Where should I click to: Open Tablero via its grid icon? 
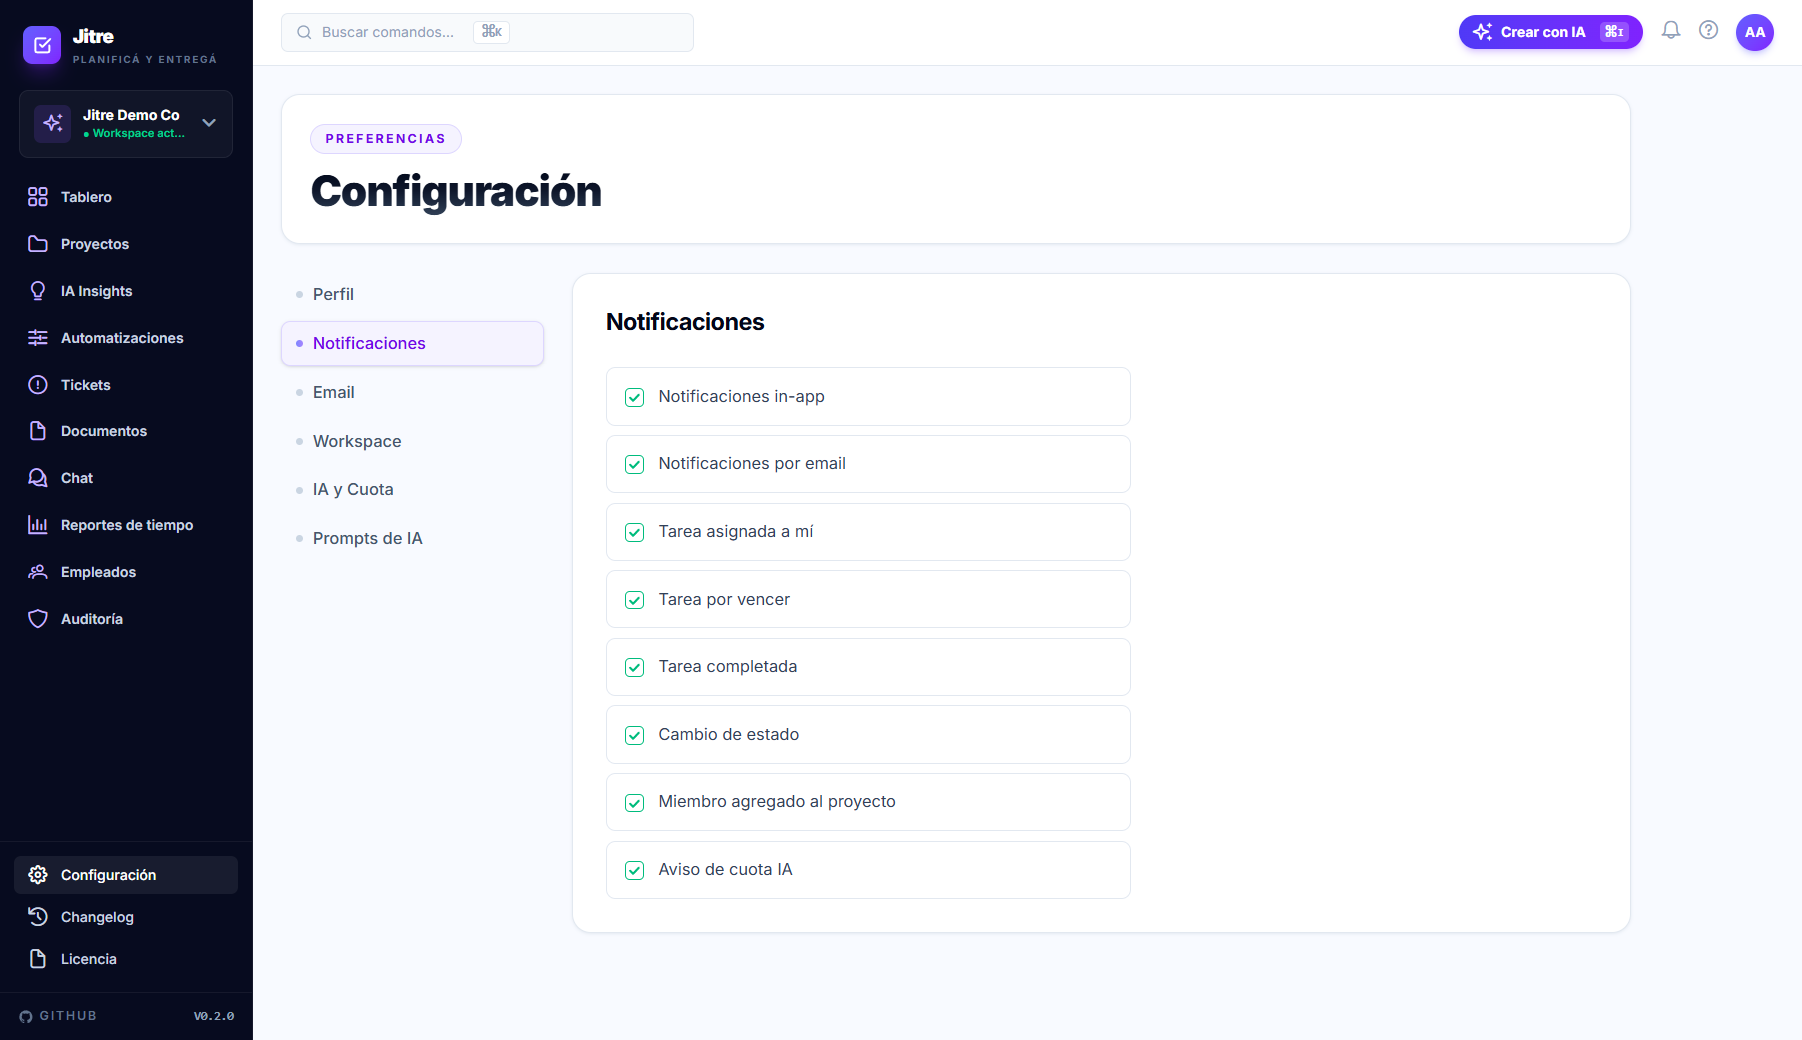pyautogui.click(x=38, y=197)
